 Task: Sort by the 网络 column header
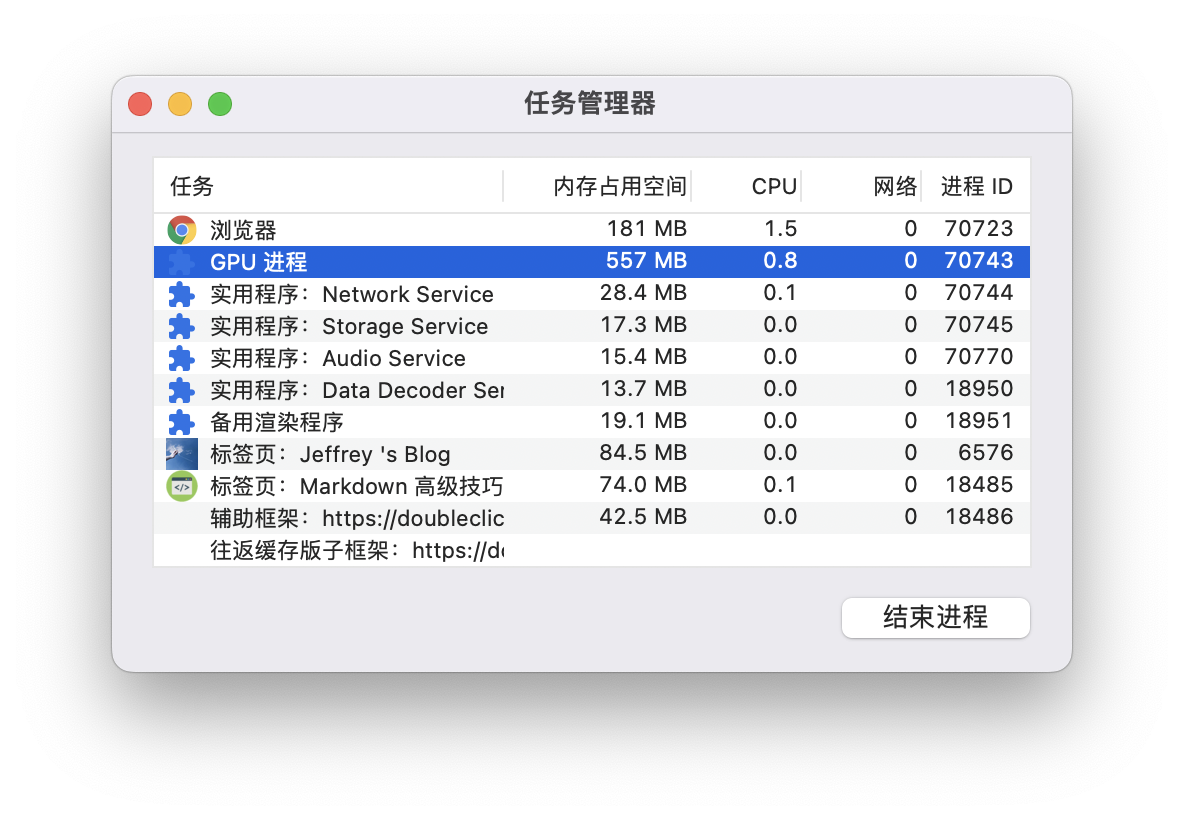point(894,187)
